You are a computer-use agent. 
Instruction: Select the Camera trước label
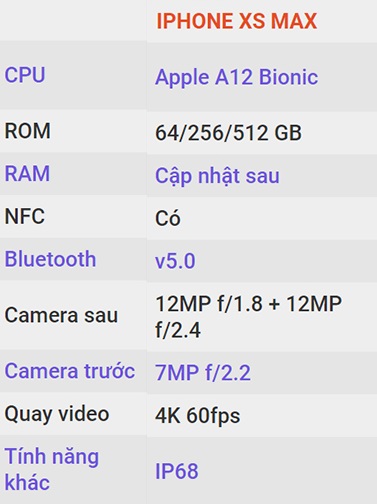[x=69, y=371]
